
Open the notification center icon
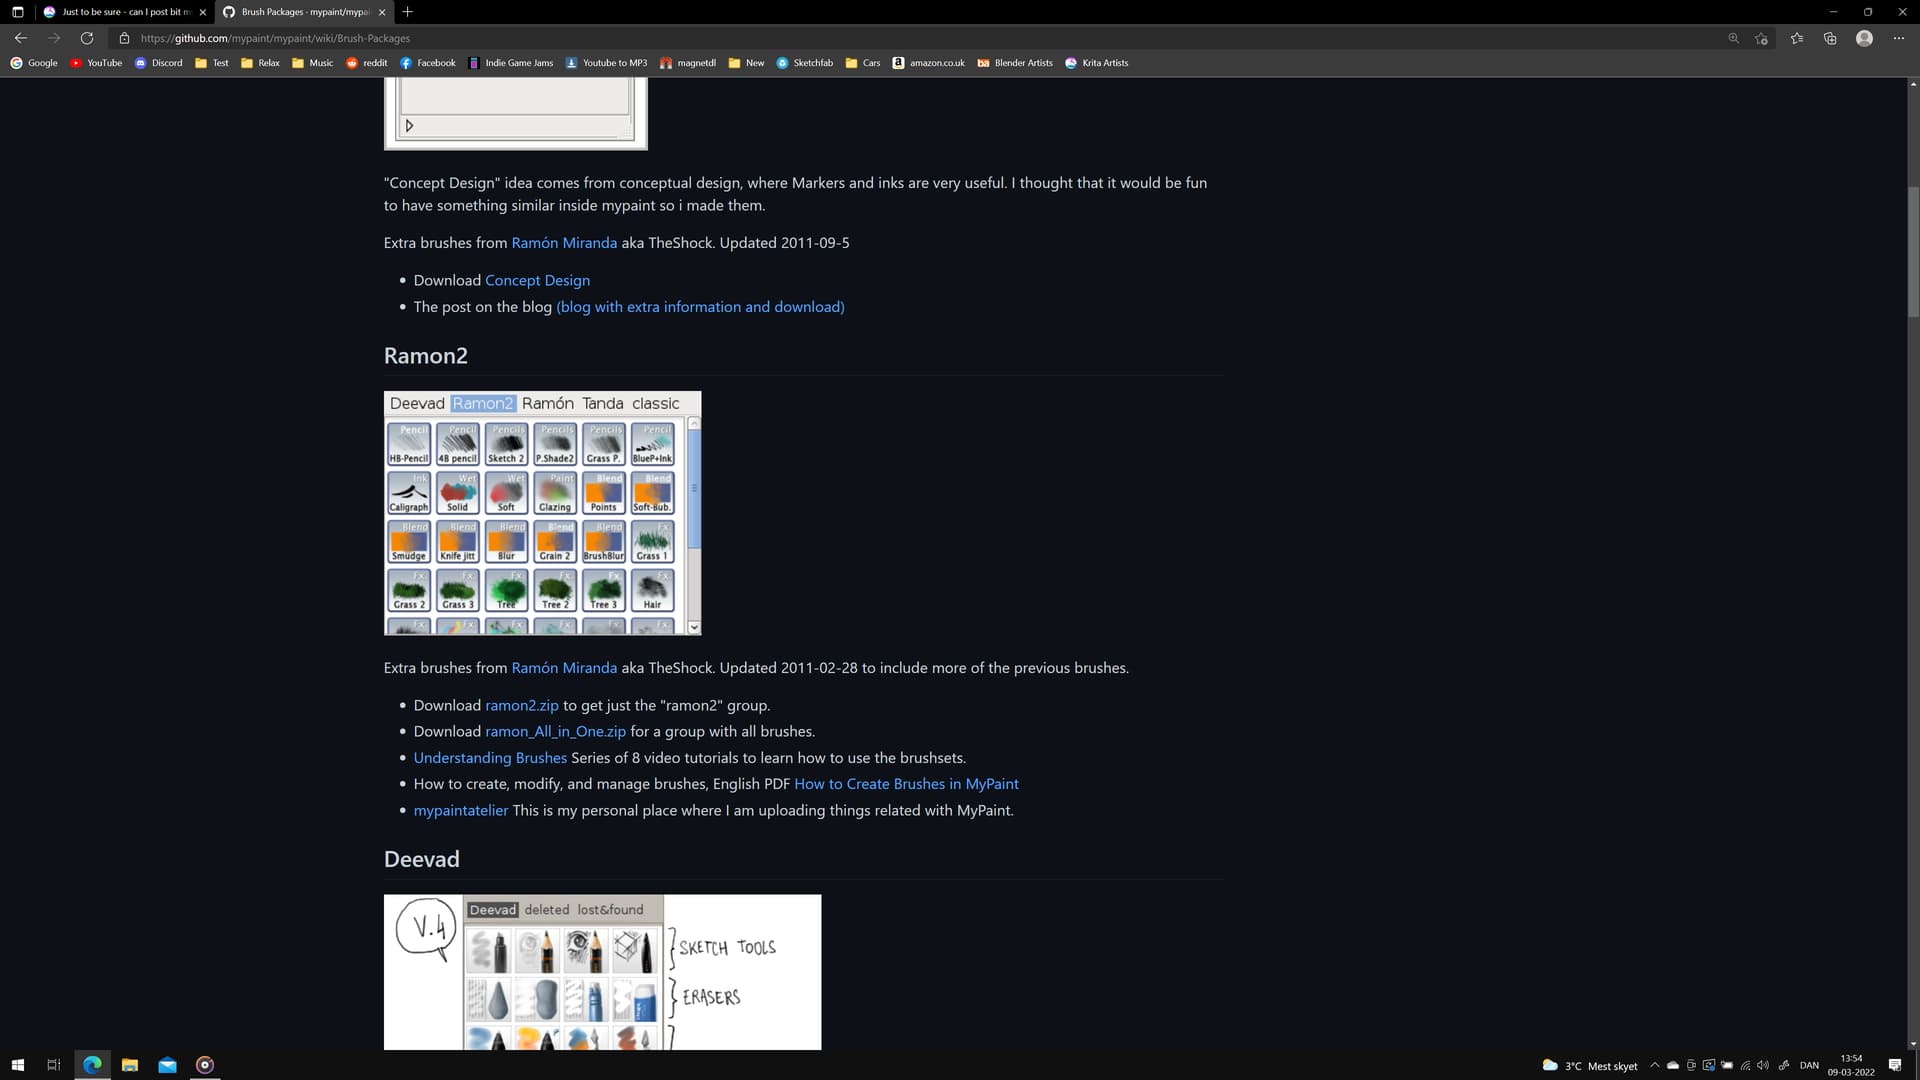coord(1895,1066)
